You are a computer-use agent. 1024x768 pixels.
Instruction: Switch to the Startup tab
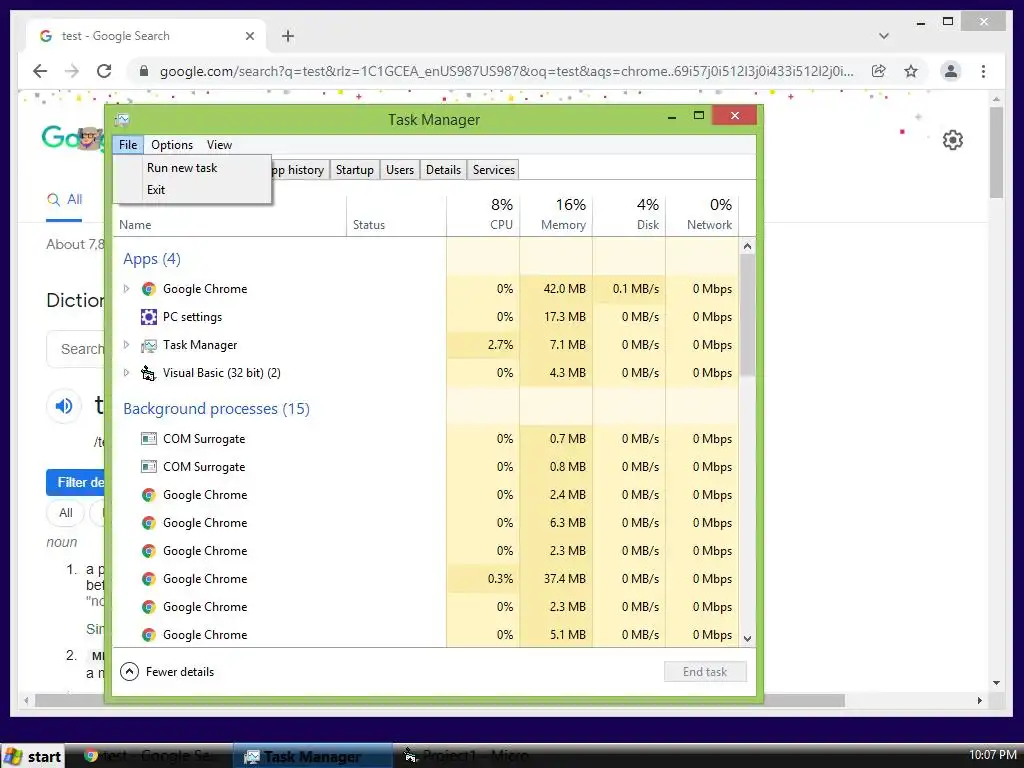click(x=355, y=170)
